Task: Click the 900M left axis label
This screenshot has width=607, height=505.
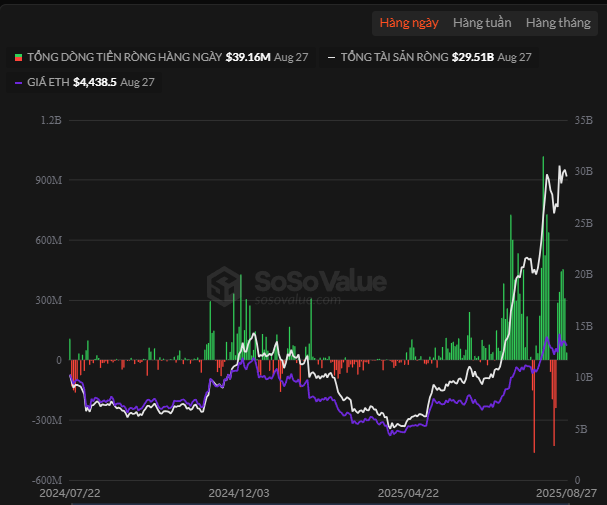Action: pyautogui.click(x=49, y=180)
